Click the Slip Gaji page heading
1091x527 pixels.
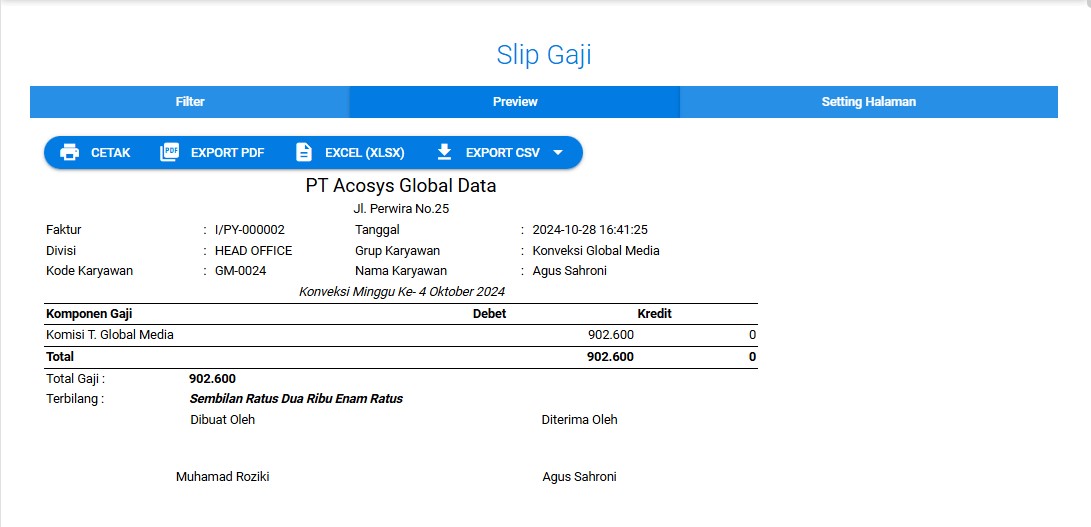pos(544,54)
